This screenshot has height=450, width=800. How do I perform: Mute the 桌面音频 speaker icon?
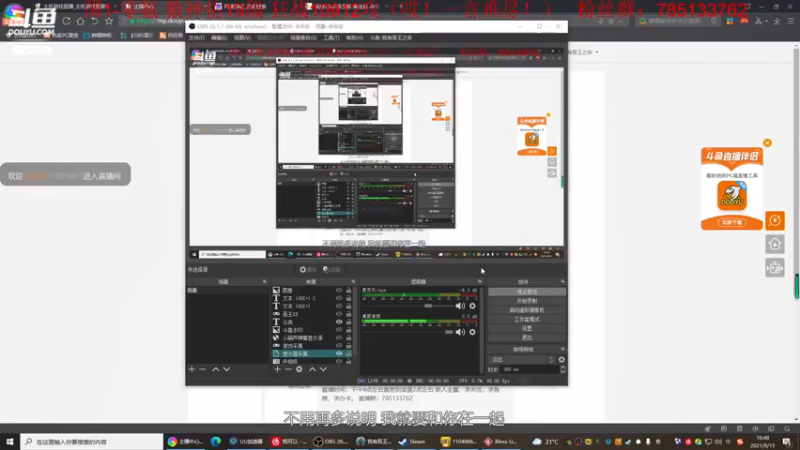tap(460, 332)
